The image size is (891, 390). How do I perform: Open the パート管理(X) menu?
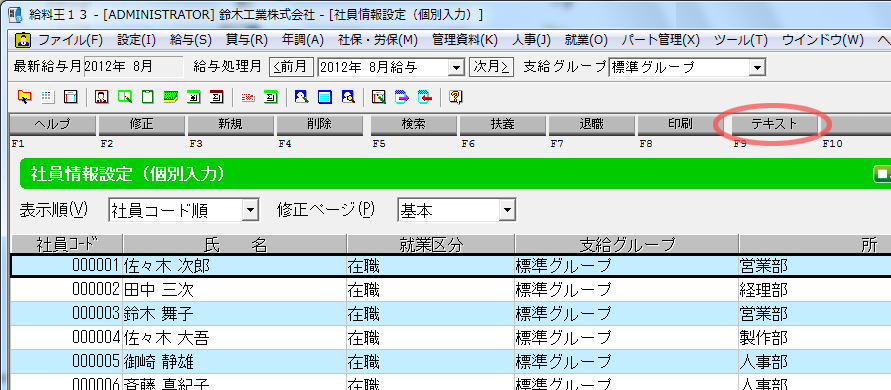point(660,40)
